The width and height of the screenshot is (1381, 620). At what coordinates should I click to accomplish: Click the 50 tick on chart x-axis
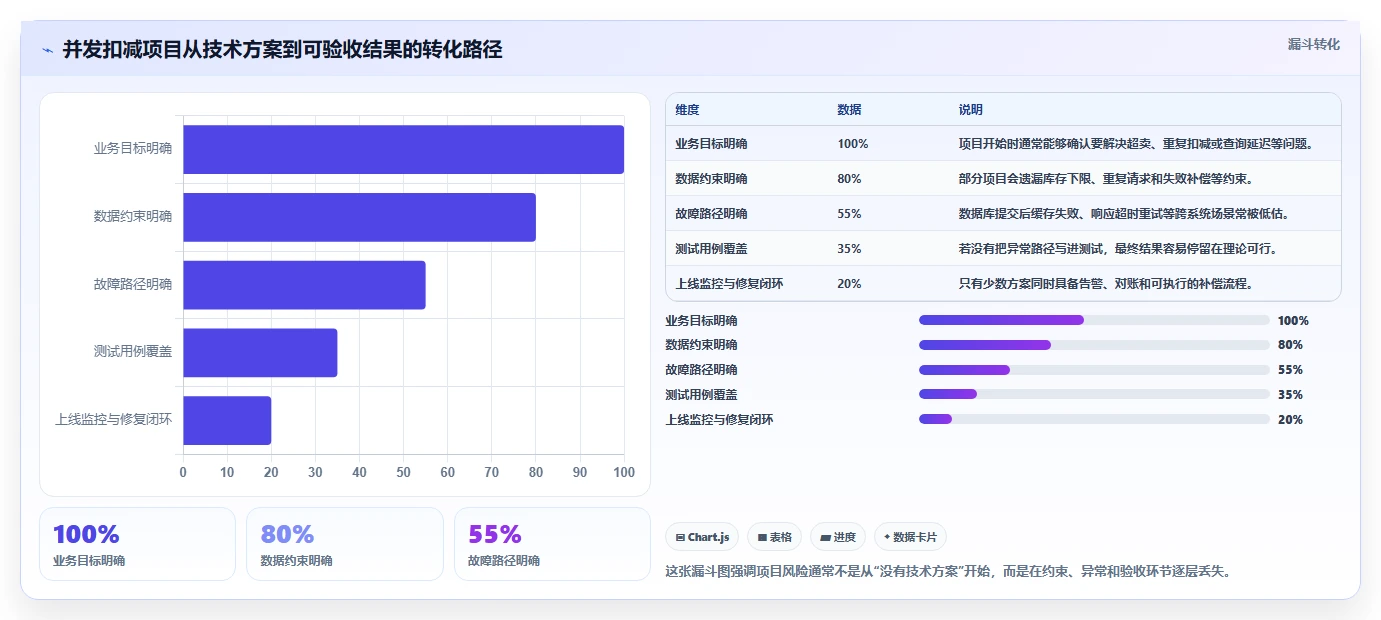click(403, 472)
